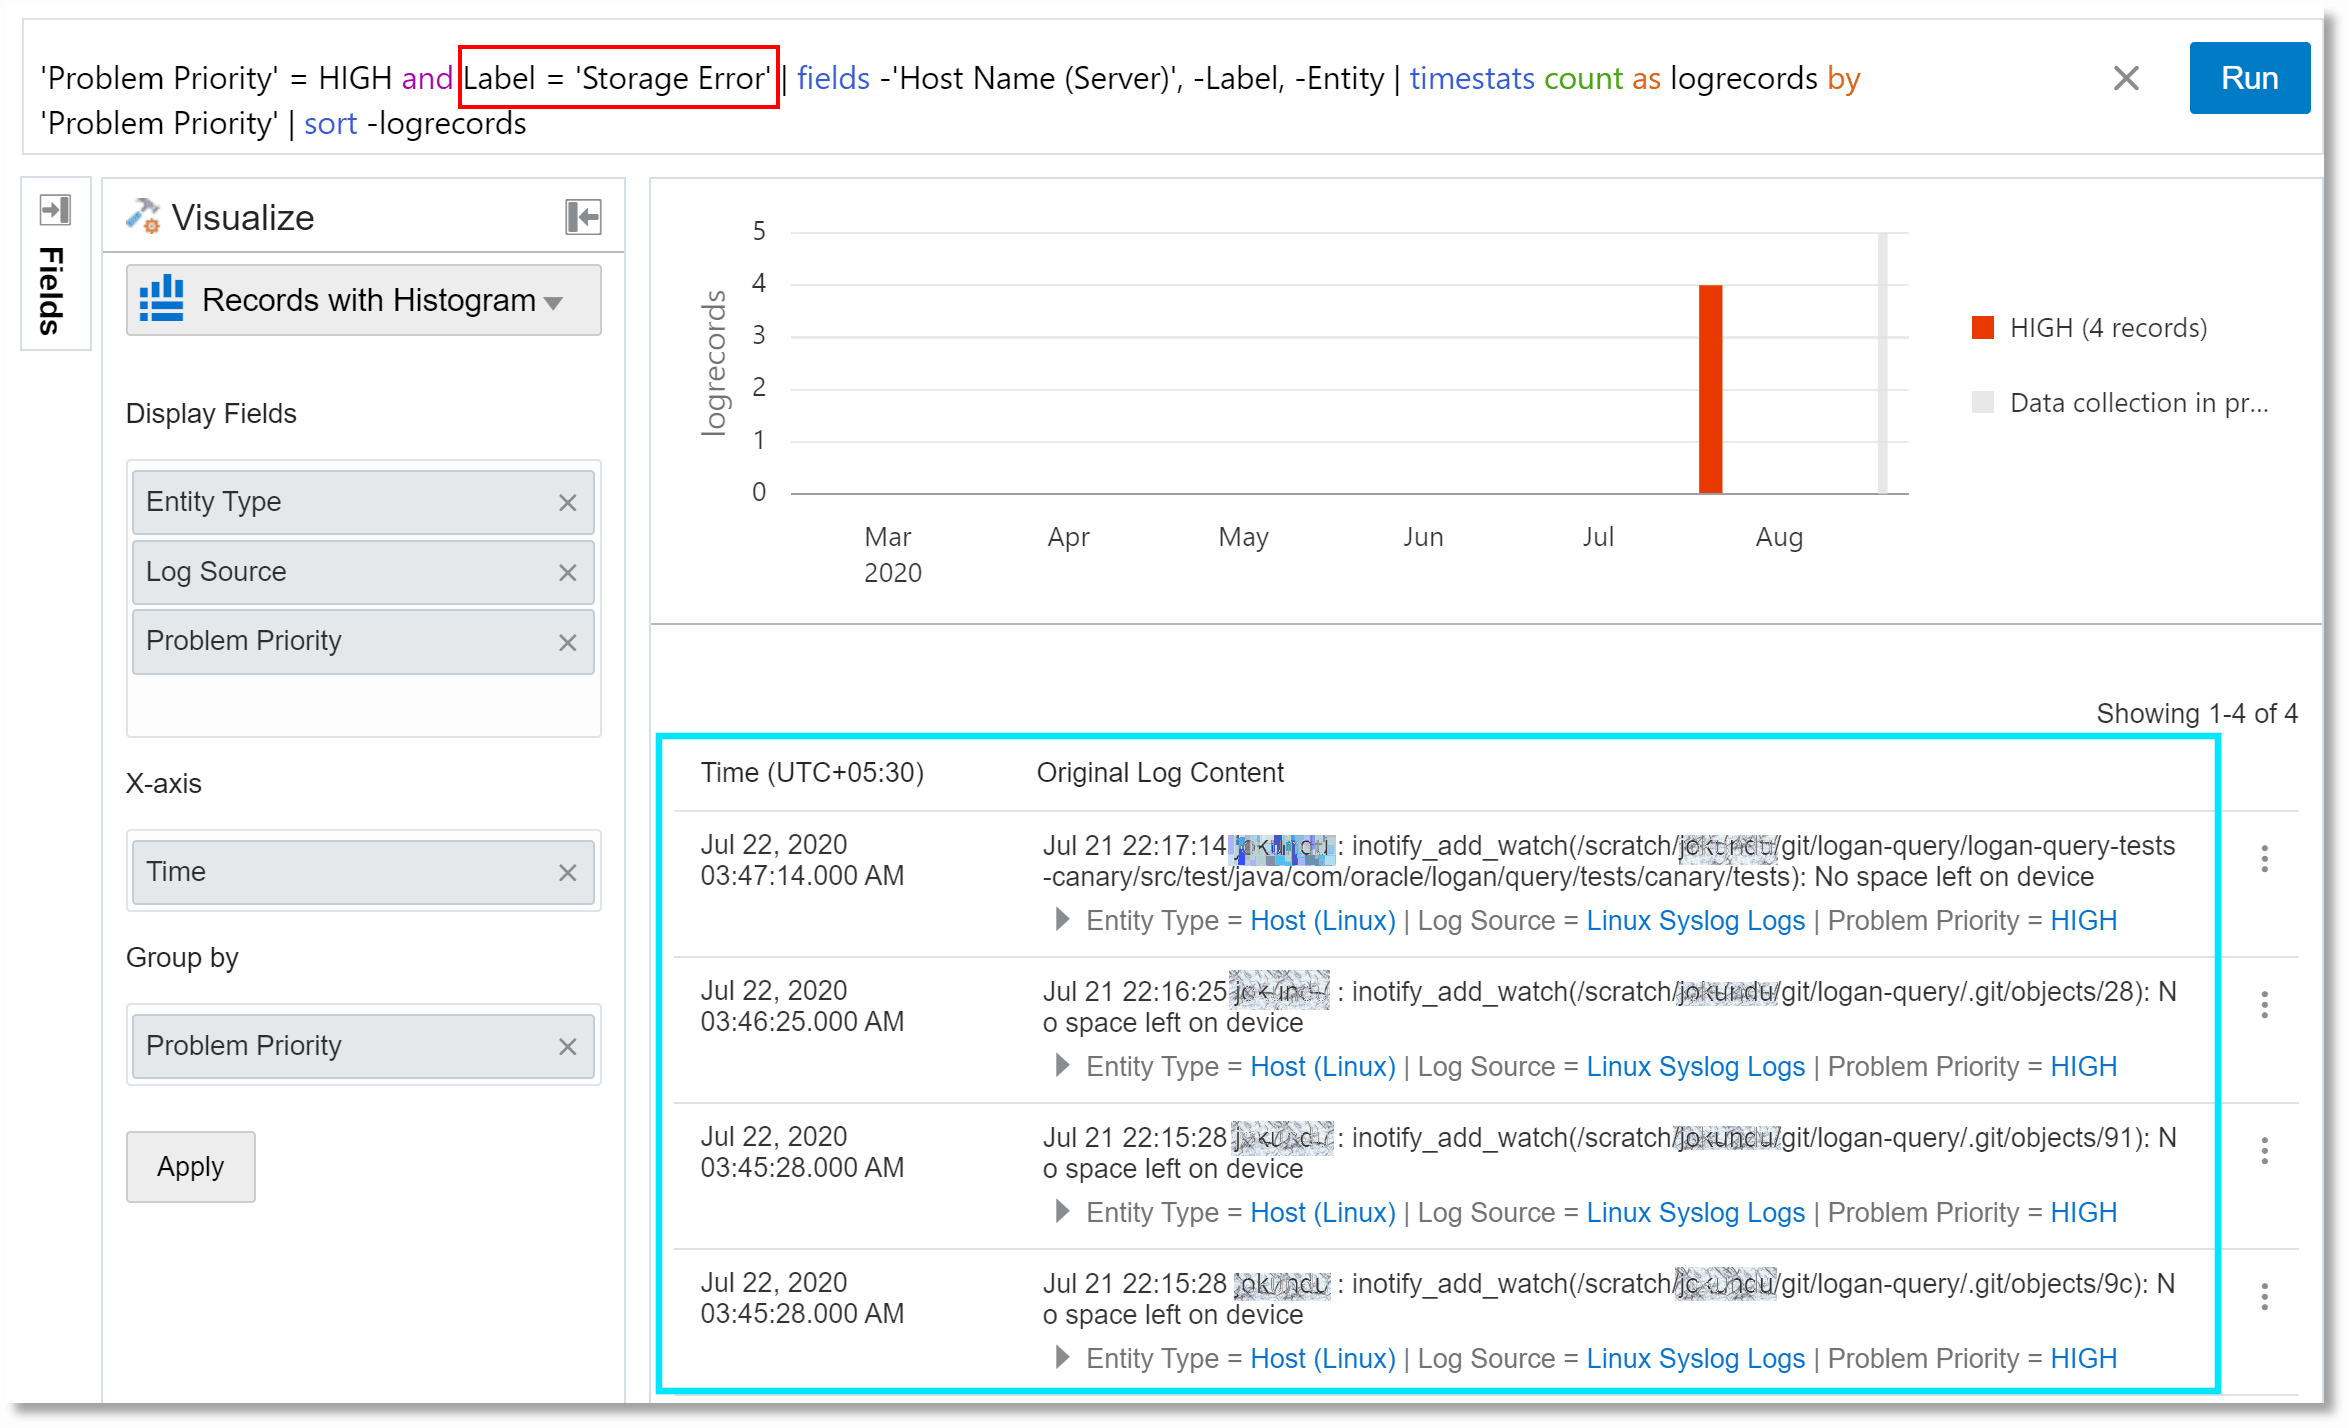The image size is (2349, 1428).
Task: Collapse the Visualize panel
Action: [581, 216]
